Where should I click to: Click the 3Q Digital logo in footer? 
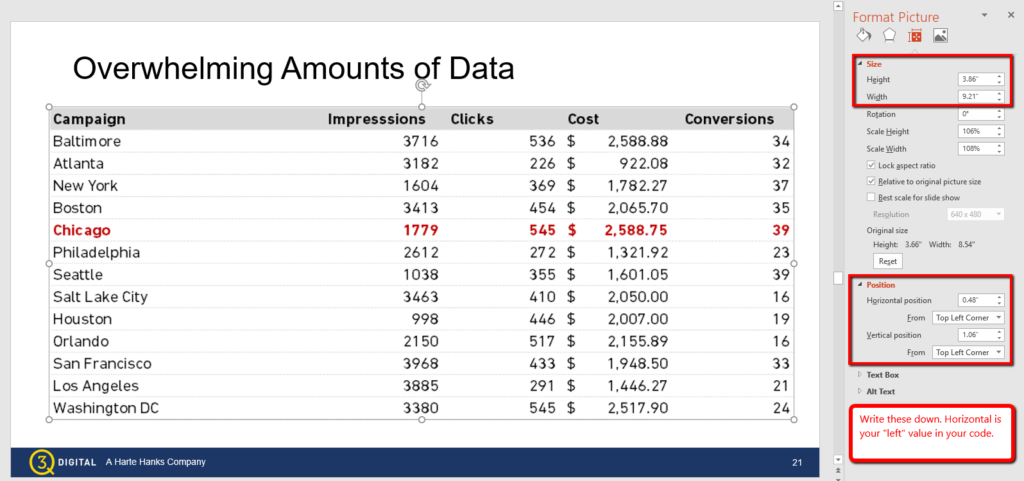tap(63, 462)
